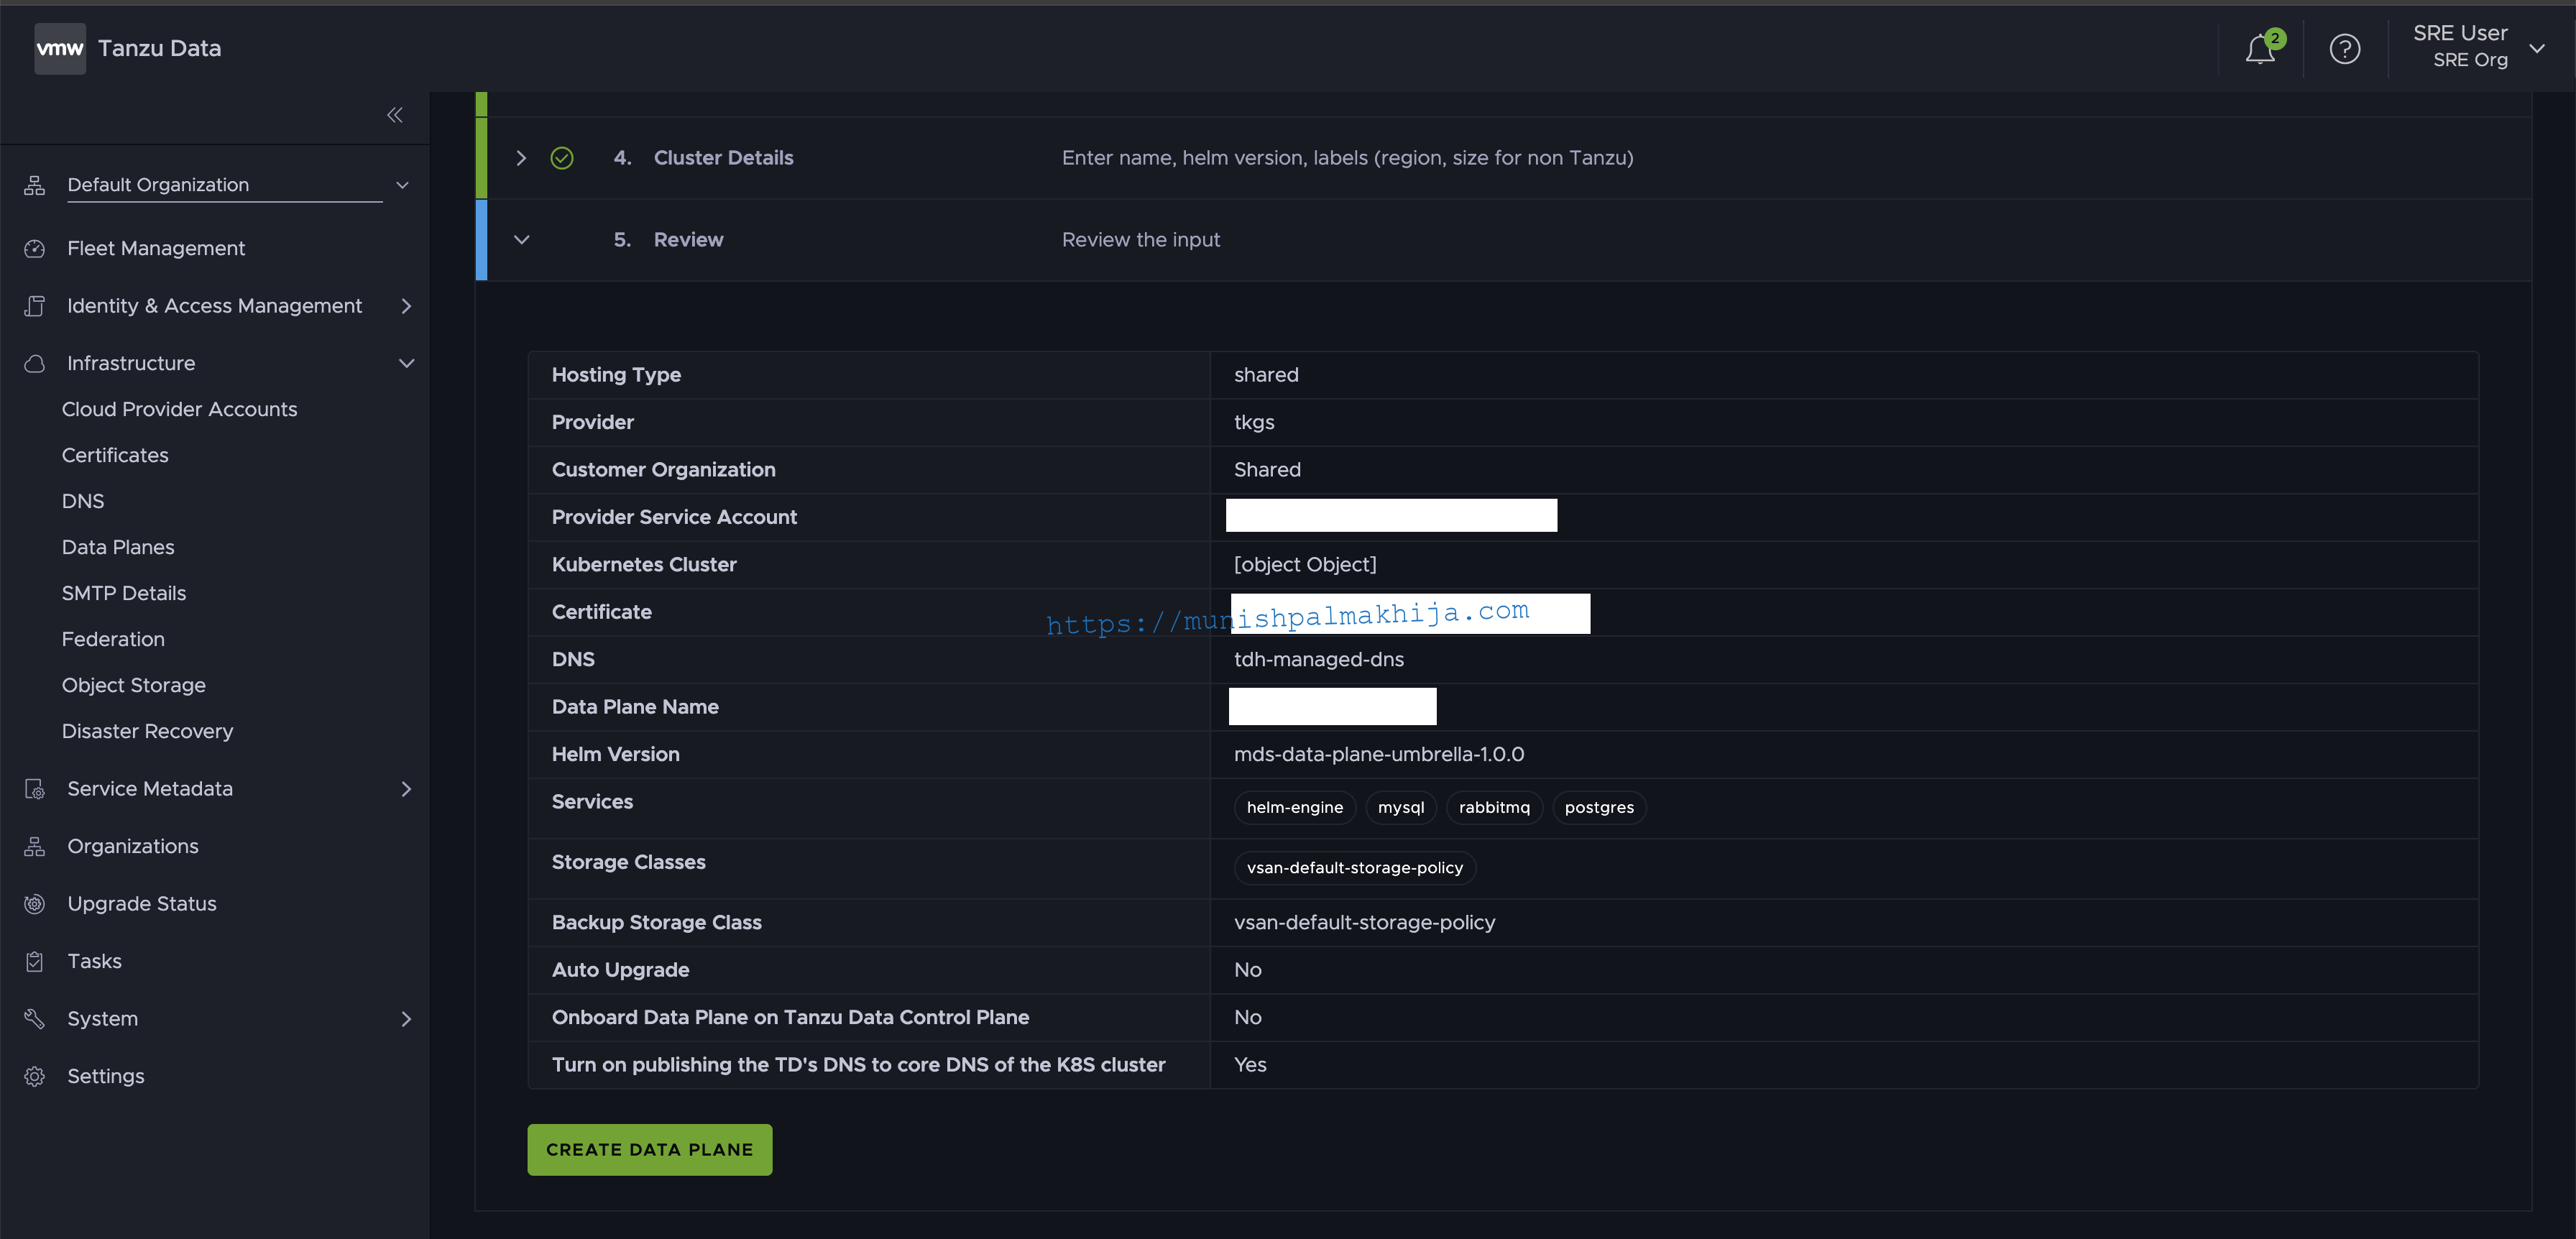This screenshot has height=1239, width=2576.
Task: Click the Tasks clipboard icon
Action: click(35, 961)
